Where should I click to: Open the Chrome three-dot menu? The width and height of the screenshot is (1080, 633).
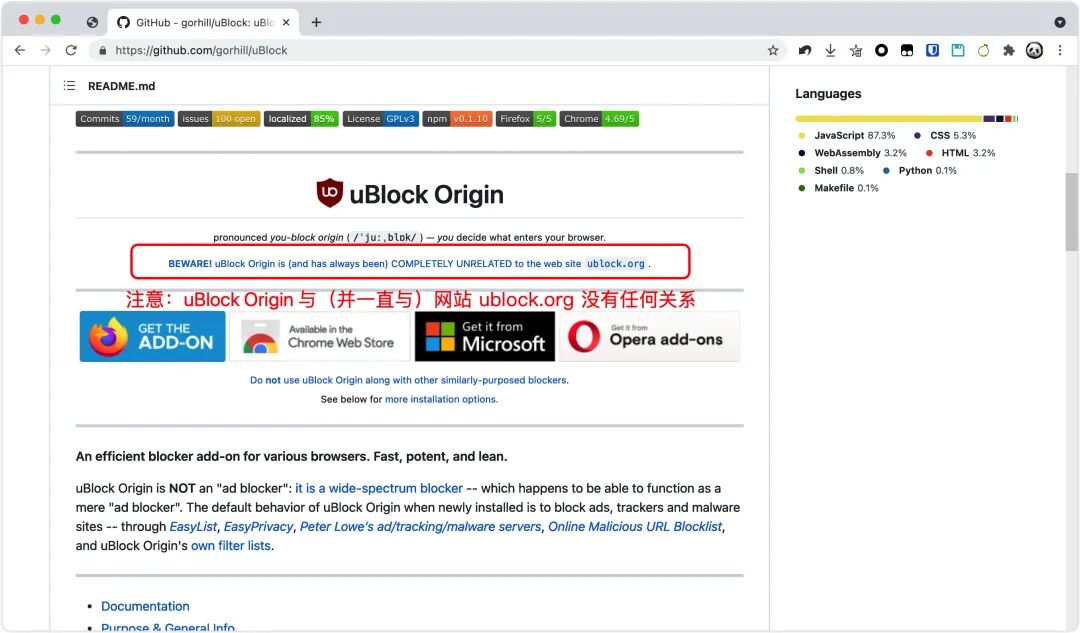(x=1060, y=50)
